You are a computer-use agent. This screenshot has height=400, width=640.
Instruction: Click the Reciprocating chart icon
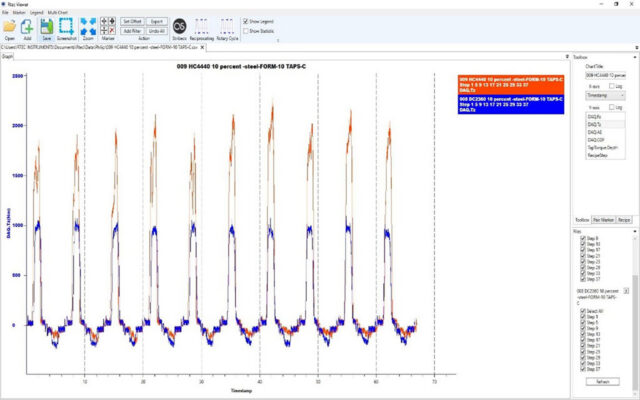click(x=201, y=26)
